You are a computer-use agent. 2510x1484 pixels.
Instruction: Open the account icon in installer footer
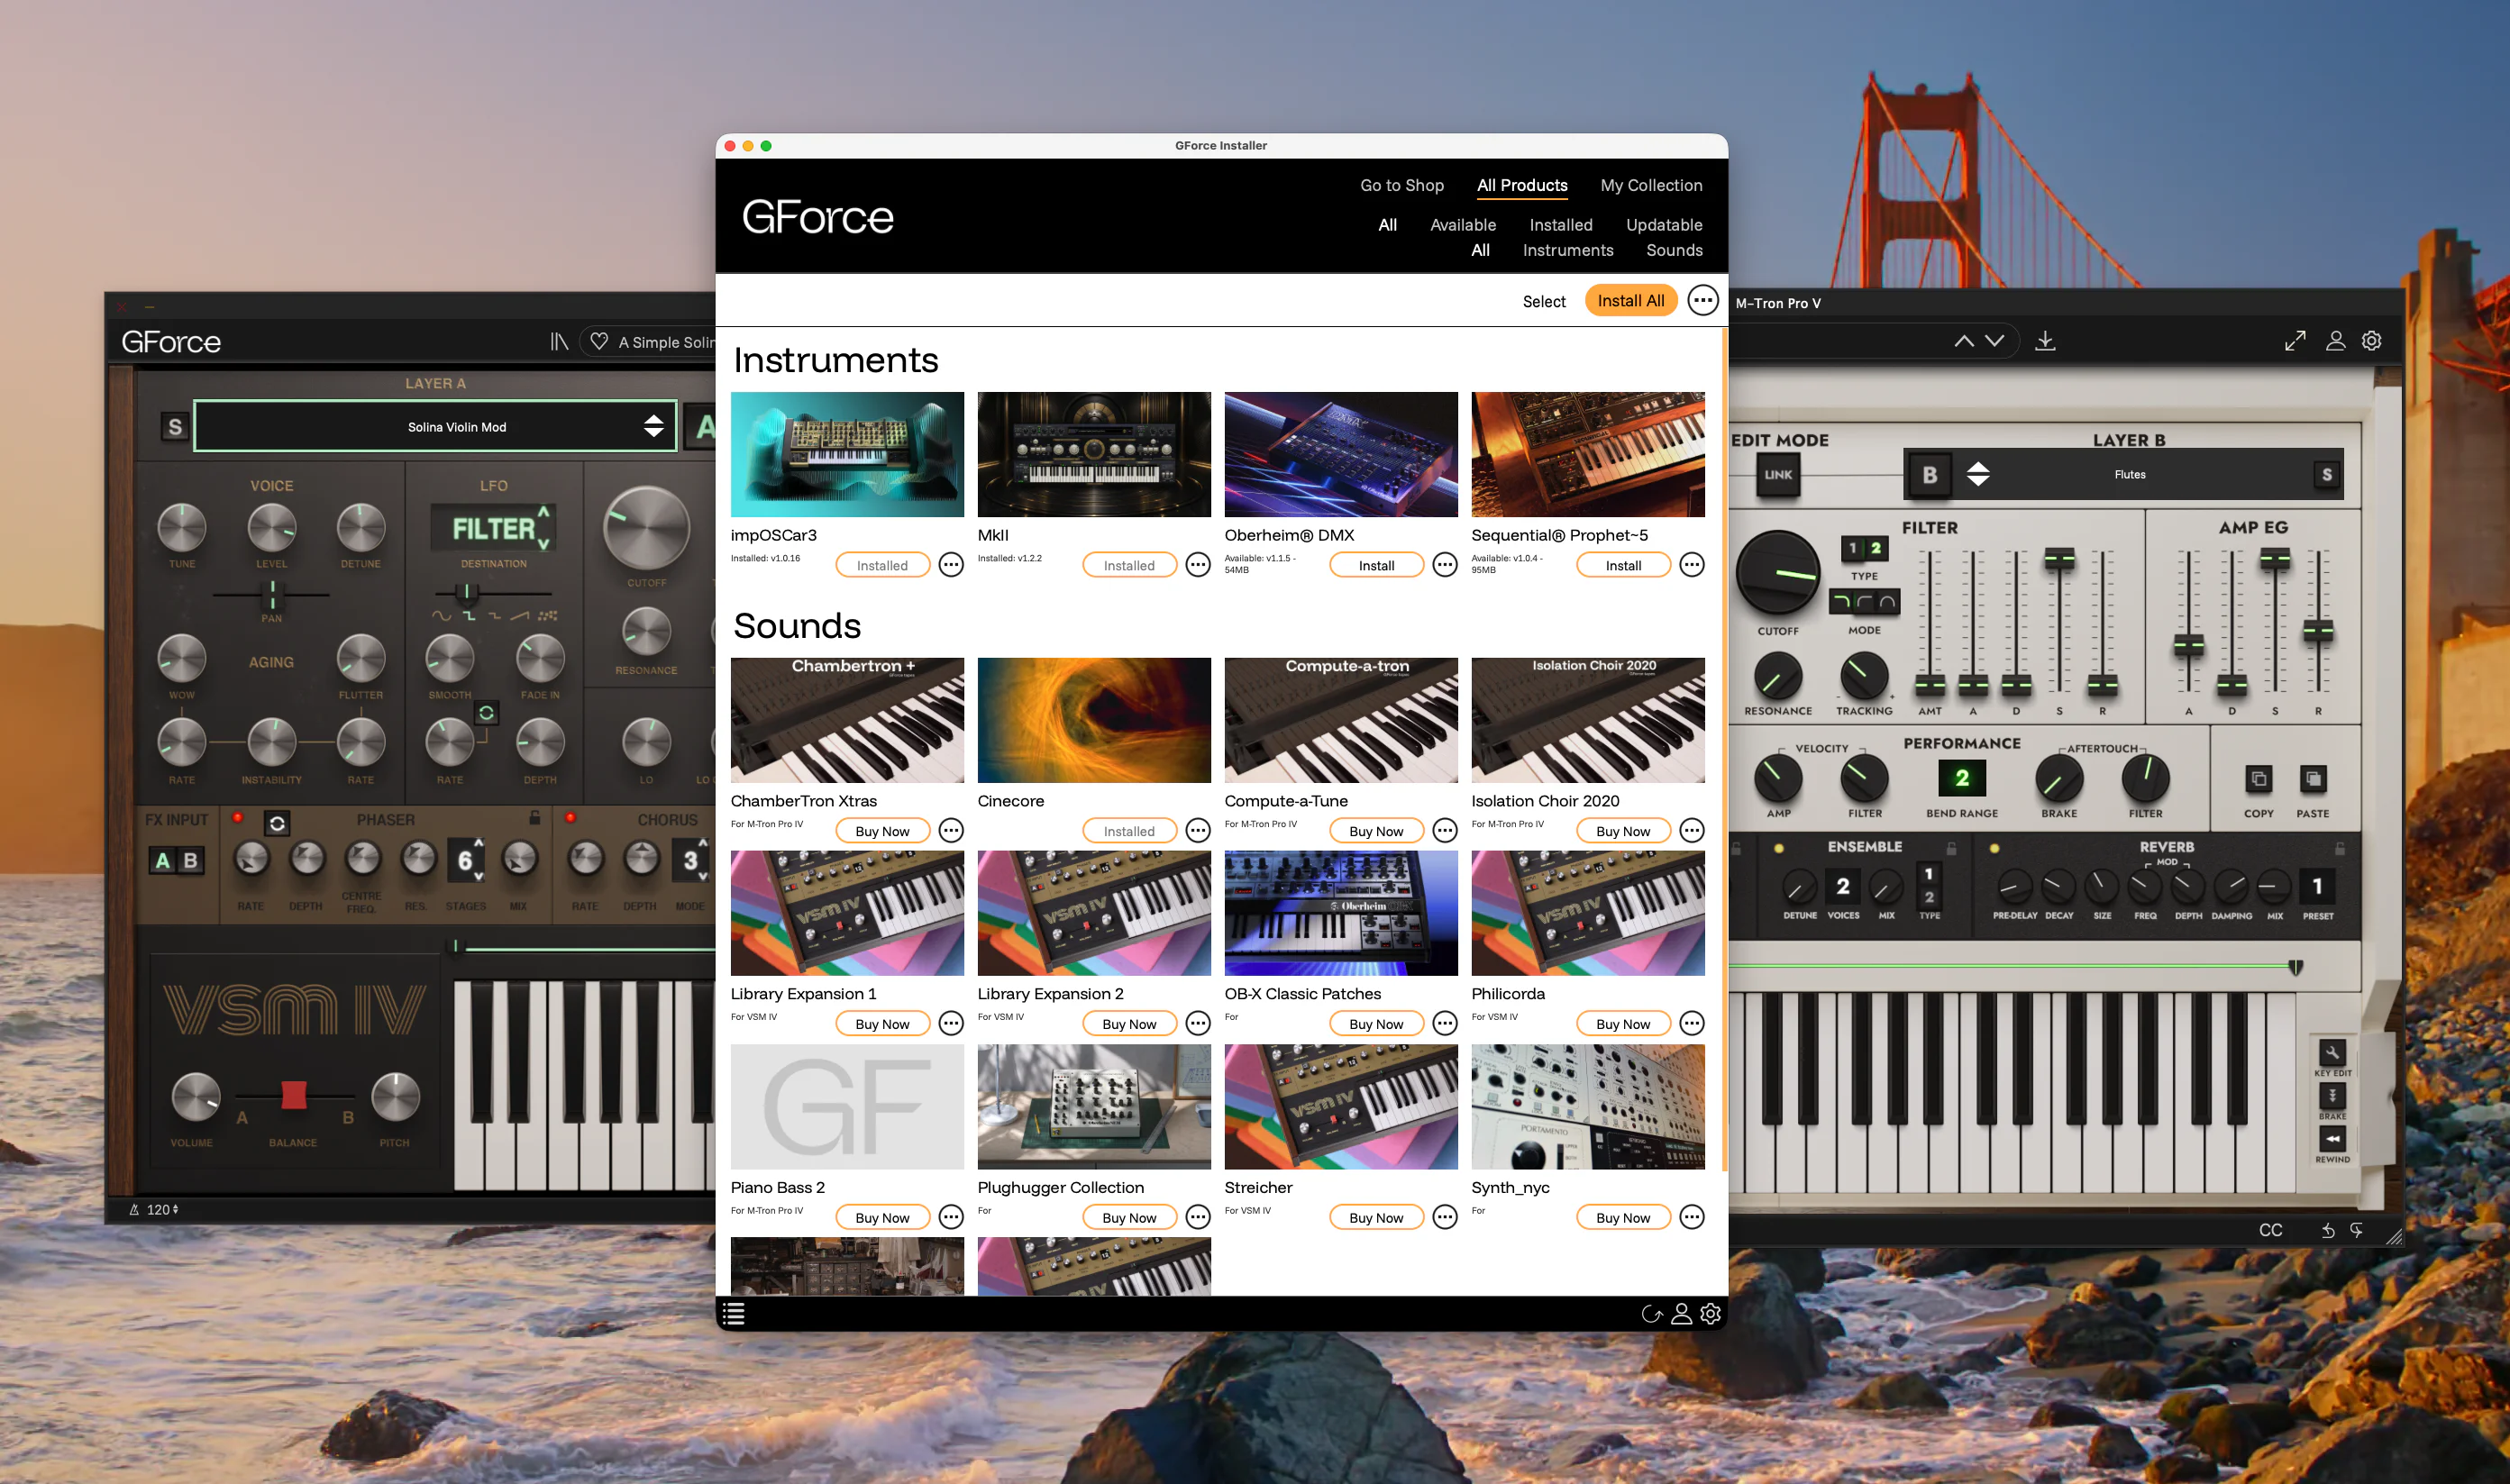1681,1313
